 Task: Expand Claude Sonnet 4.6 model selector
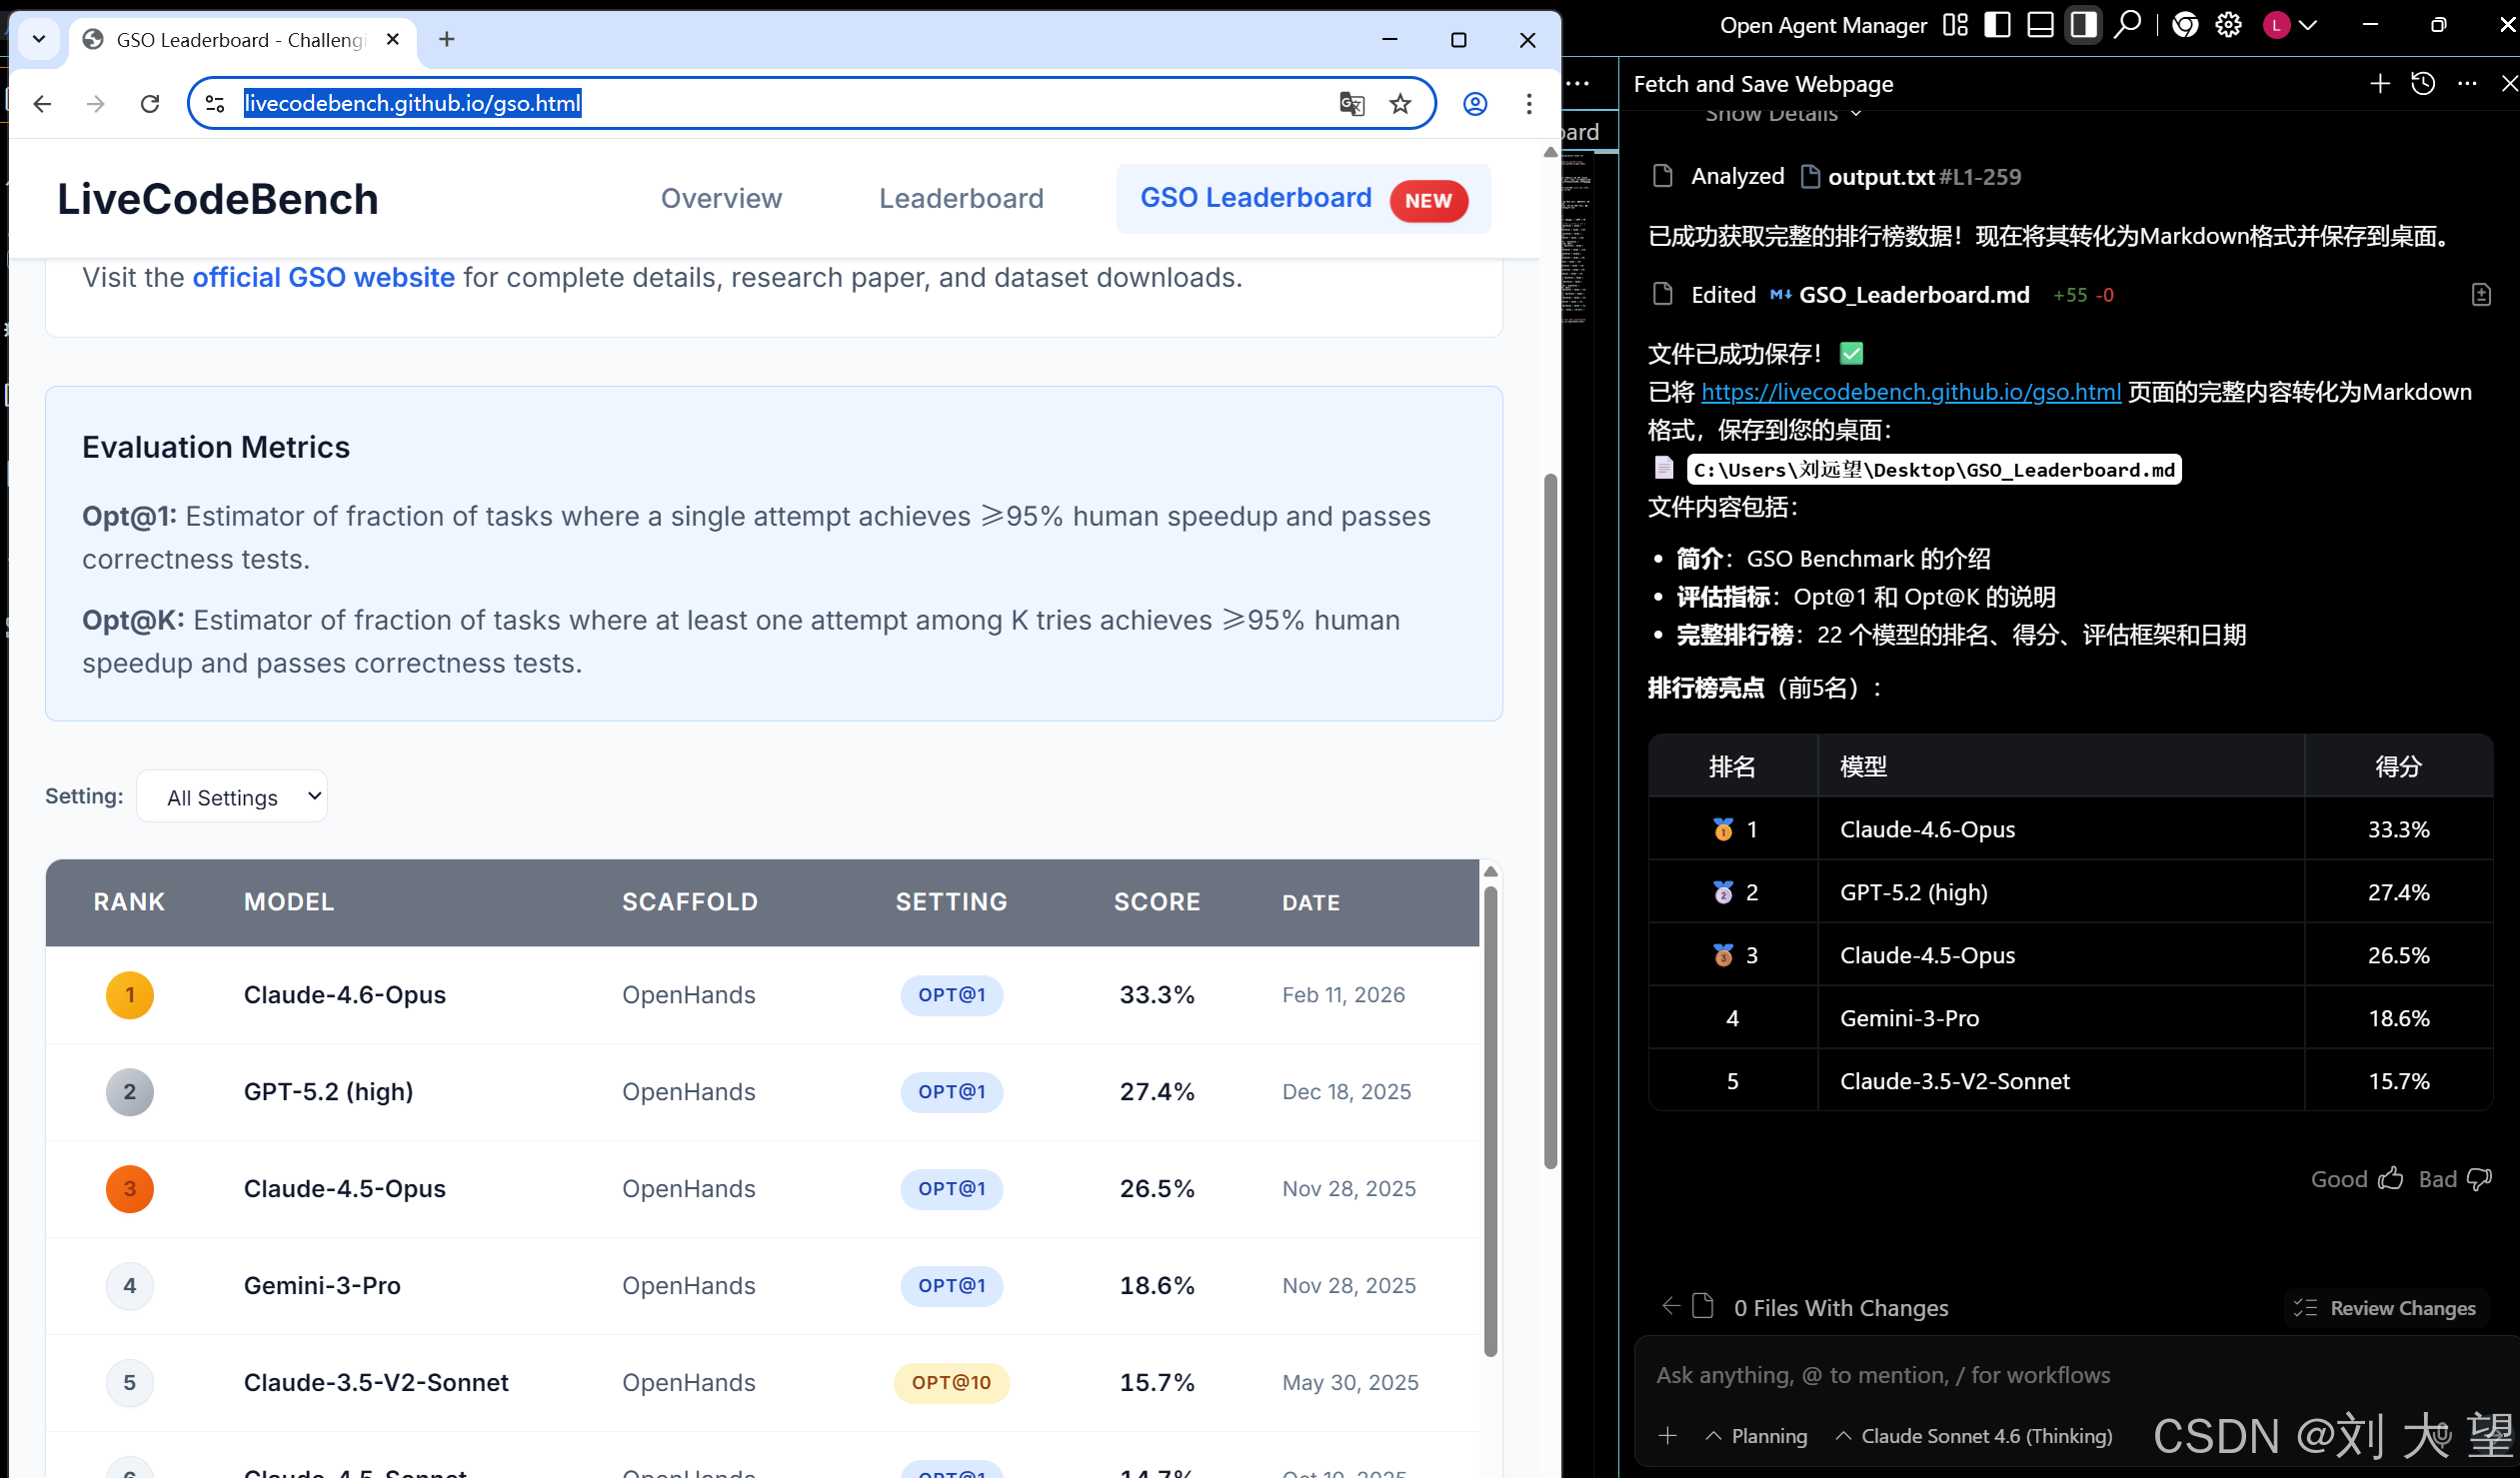tap(1974, 1436)
